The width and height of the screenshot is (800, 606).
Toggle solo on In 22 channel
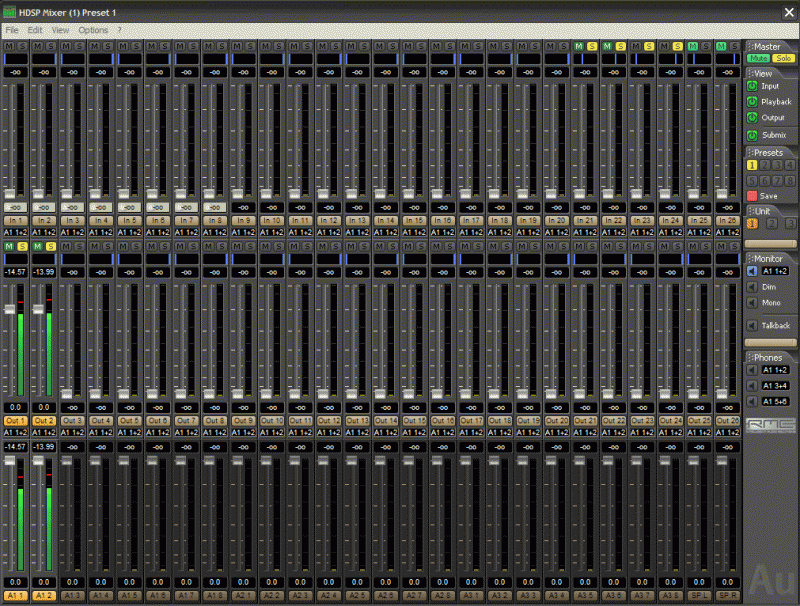pyautogui.click(x=620, y=46)
